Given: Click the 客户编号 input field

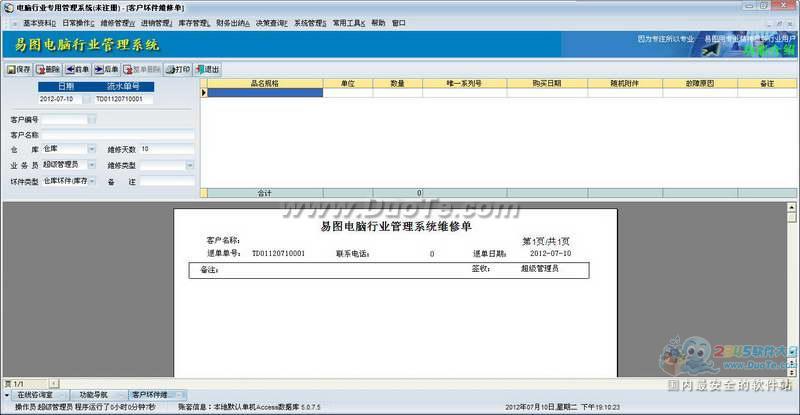Looking at the screenshot, I should coord(64,119).
